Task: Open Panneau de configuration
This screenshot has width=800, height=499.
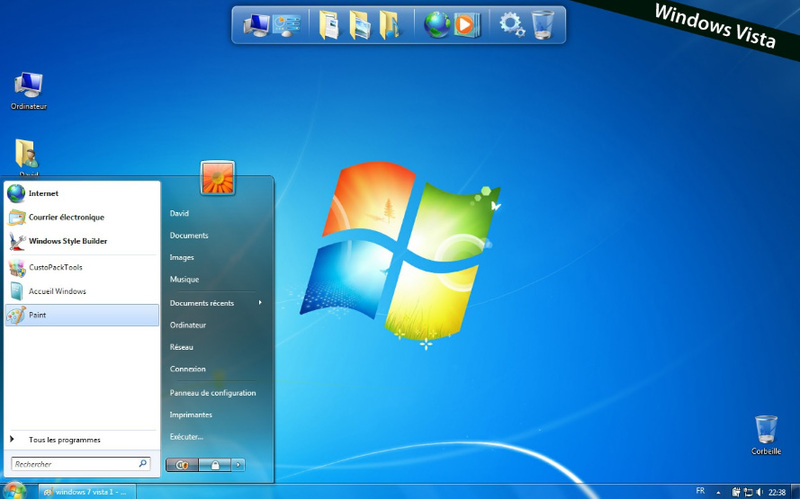Action: pos(213,393)
